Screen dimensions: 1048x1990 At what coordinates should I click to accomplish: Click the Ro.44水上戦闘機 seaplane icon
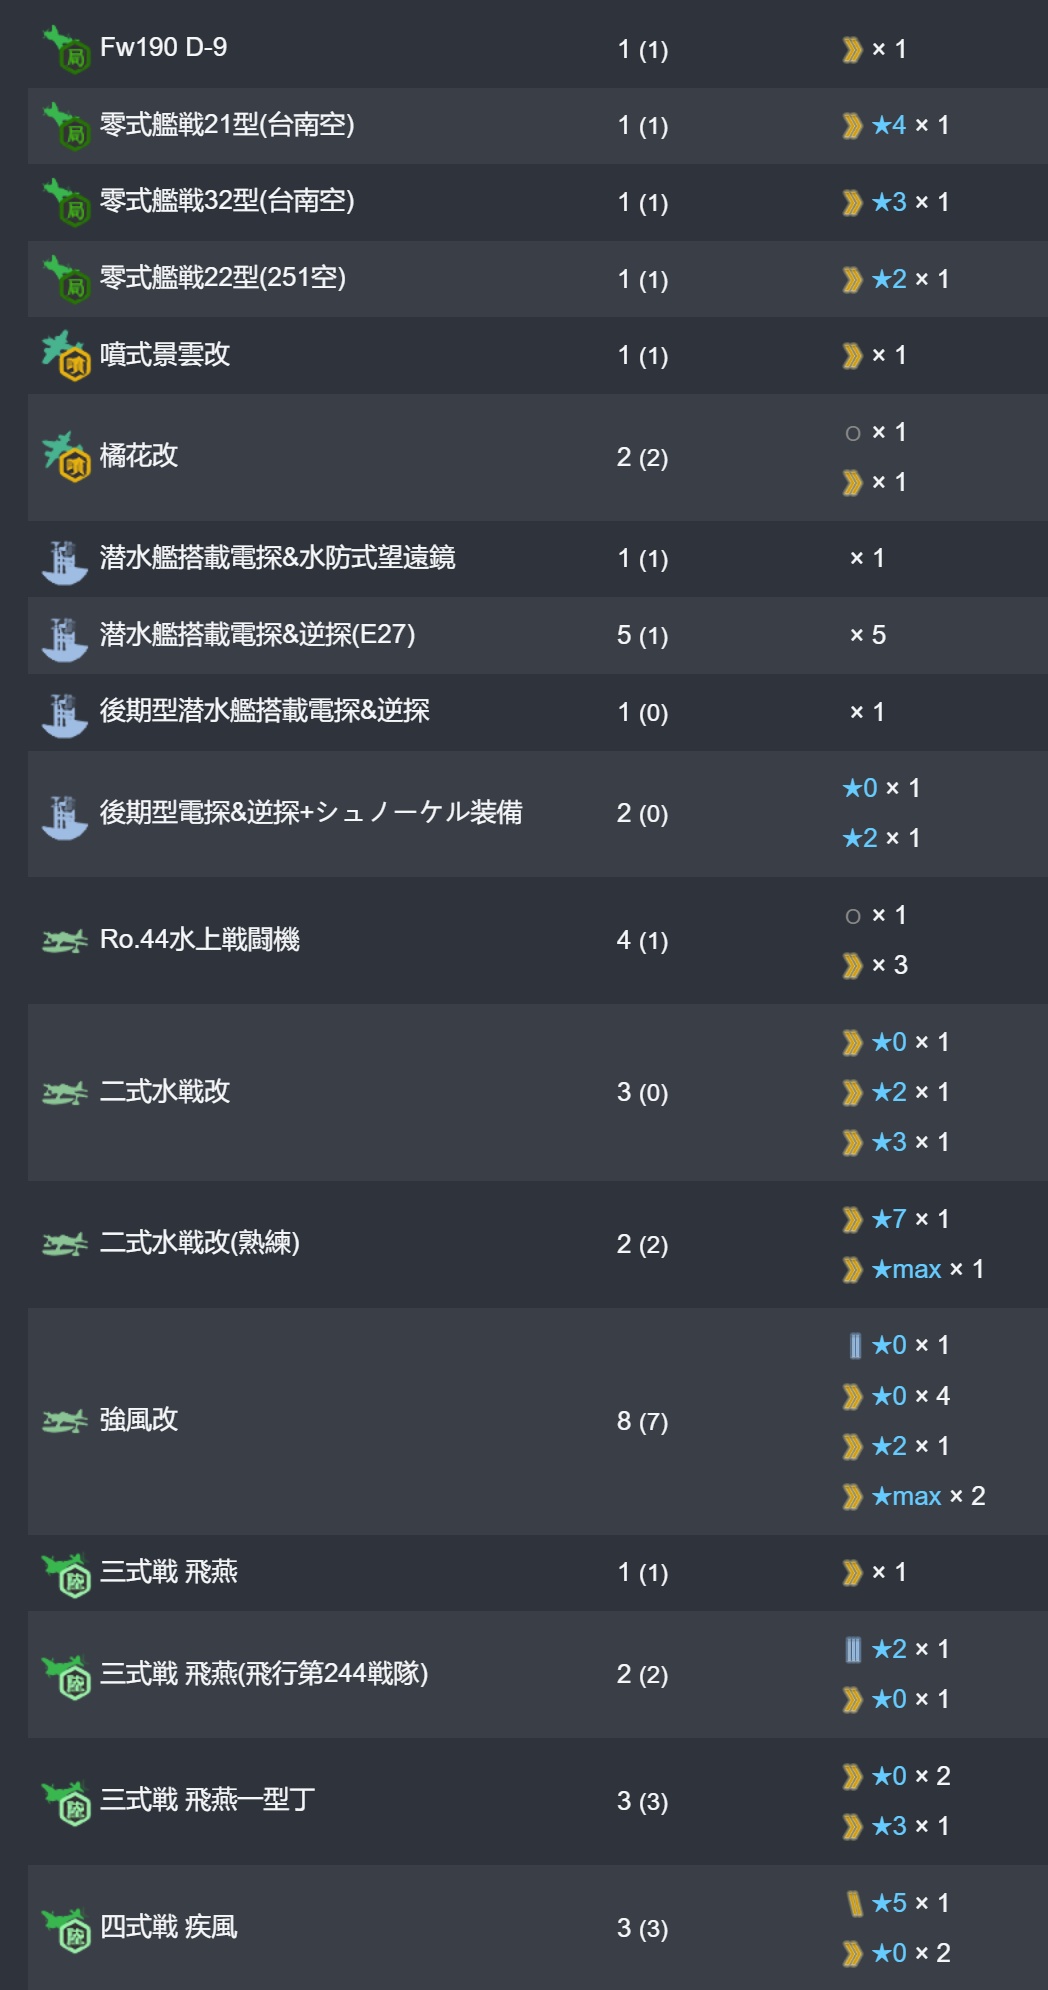coord(65,941)
